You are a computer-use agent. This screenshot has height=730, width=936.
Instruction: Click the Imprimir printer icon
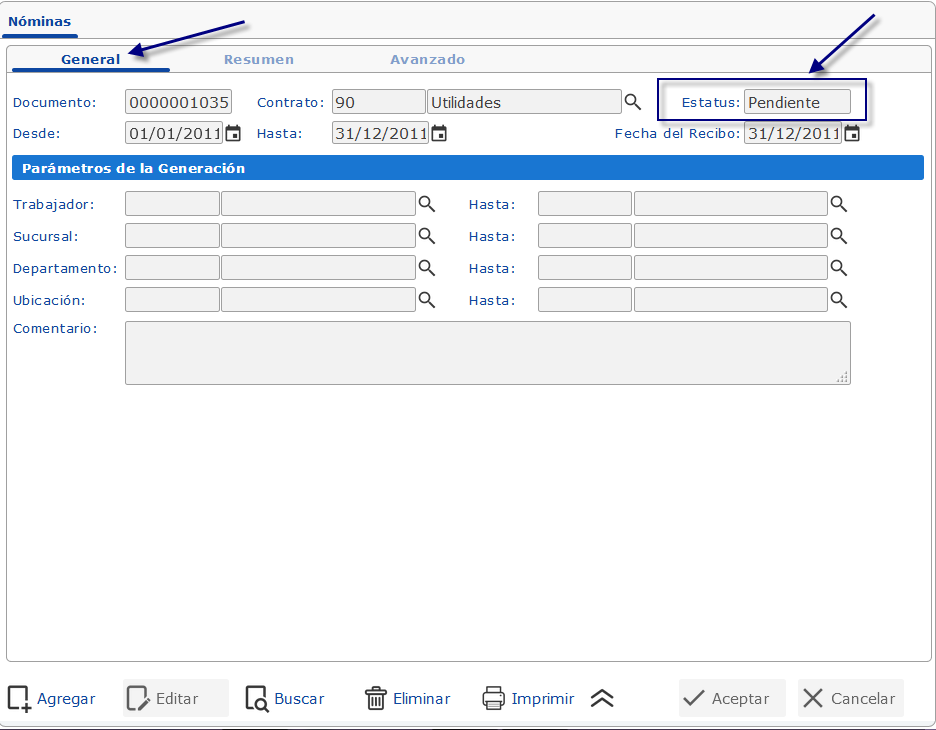tap(494, 698)
